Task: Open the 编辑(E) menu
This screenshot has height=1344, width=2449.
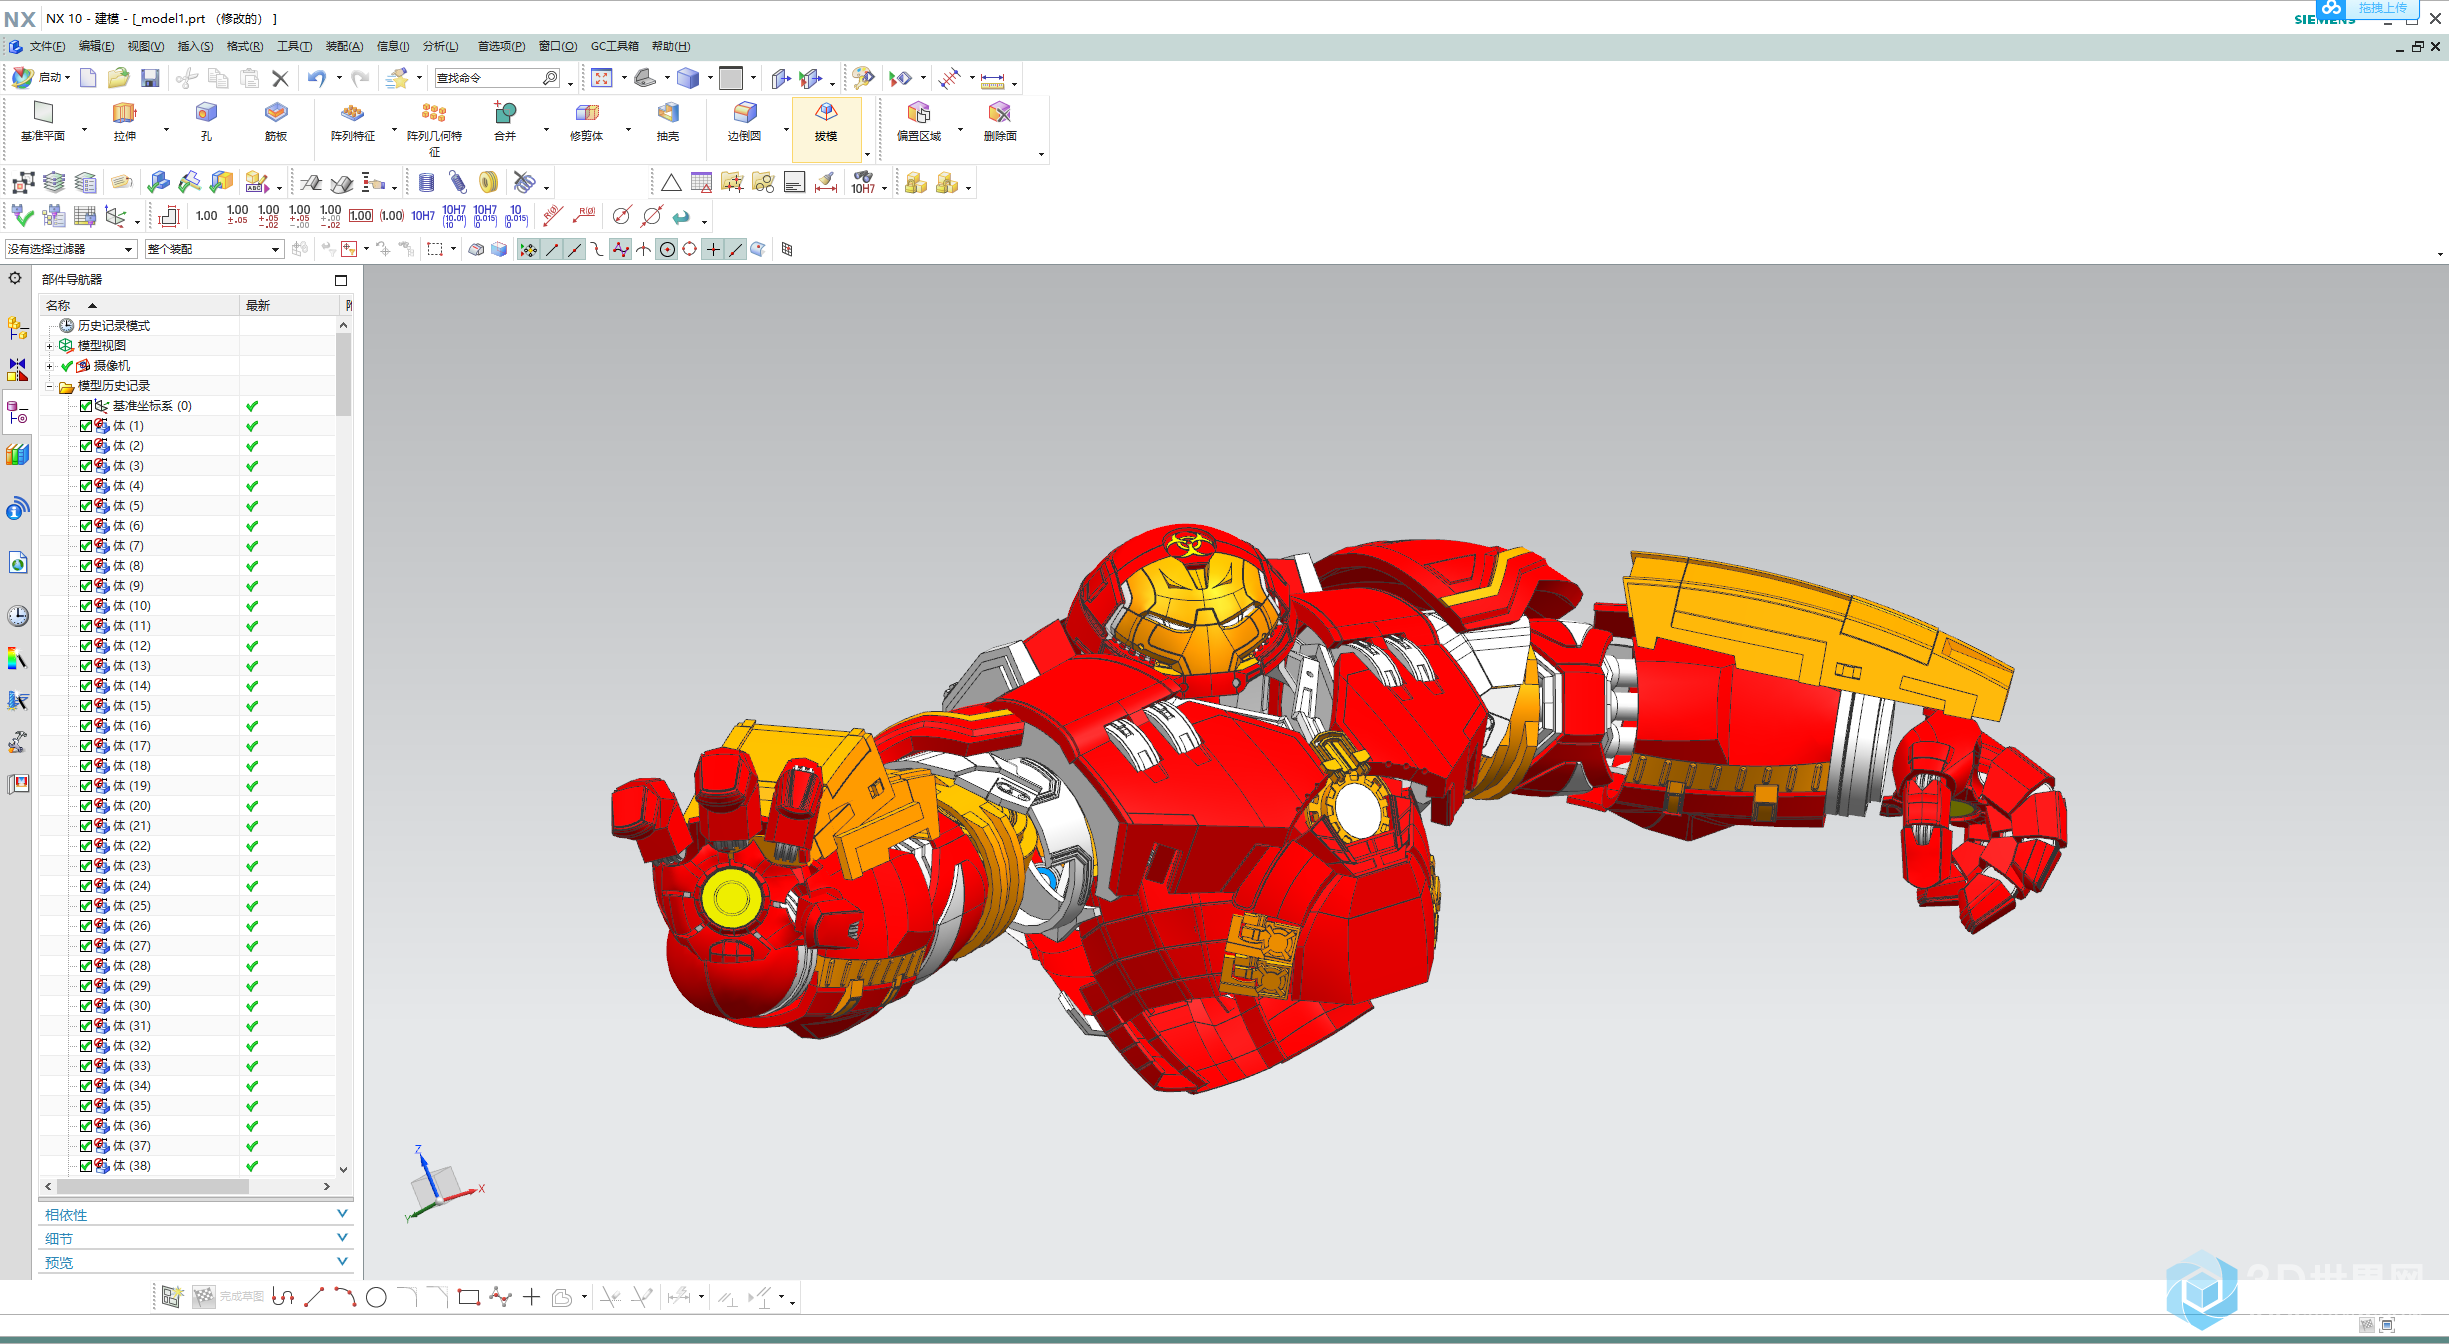Action: click(96, 46)
